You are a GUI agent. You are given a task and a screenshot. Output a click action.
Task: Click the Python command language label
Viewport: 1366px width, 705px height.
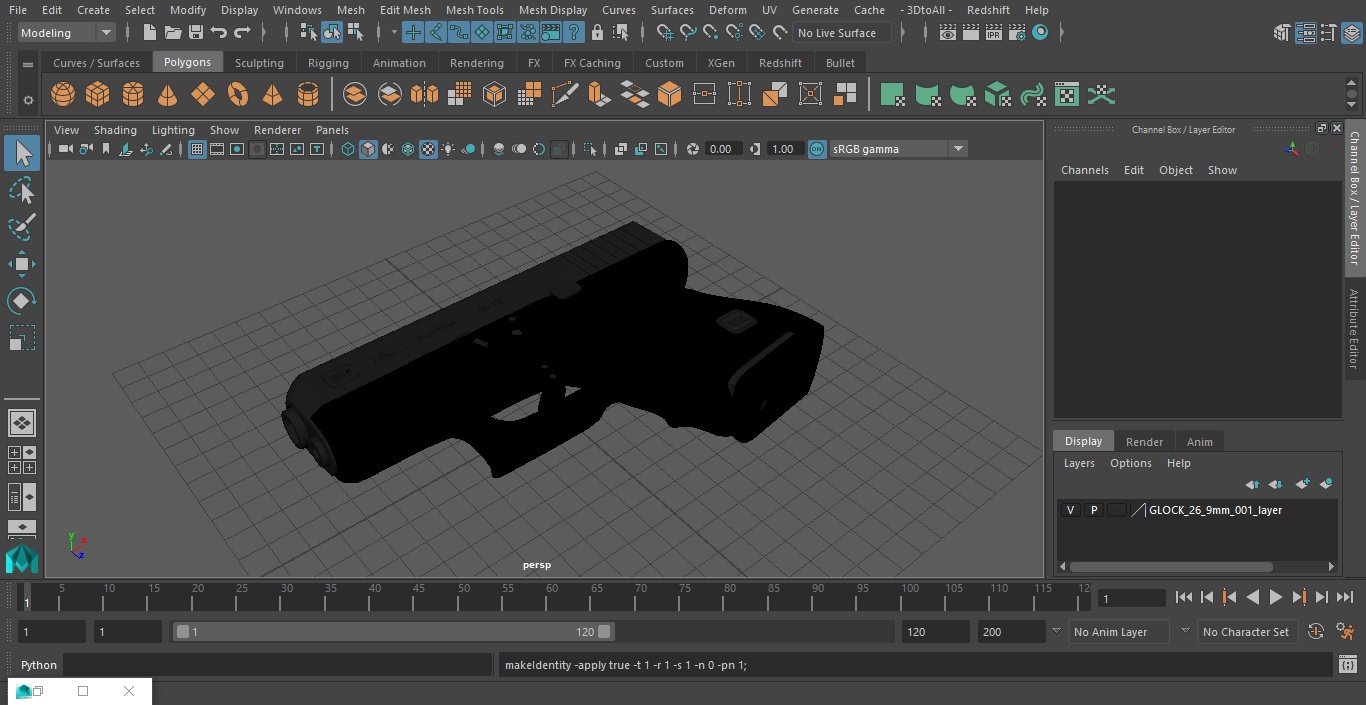pyautogui.click(x=39, y=665)
